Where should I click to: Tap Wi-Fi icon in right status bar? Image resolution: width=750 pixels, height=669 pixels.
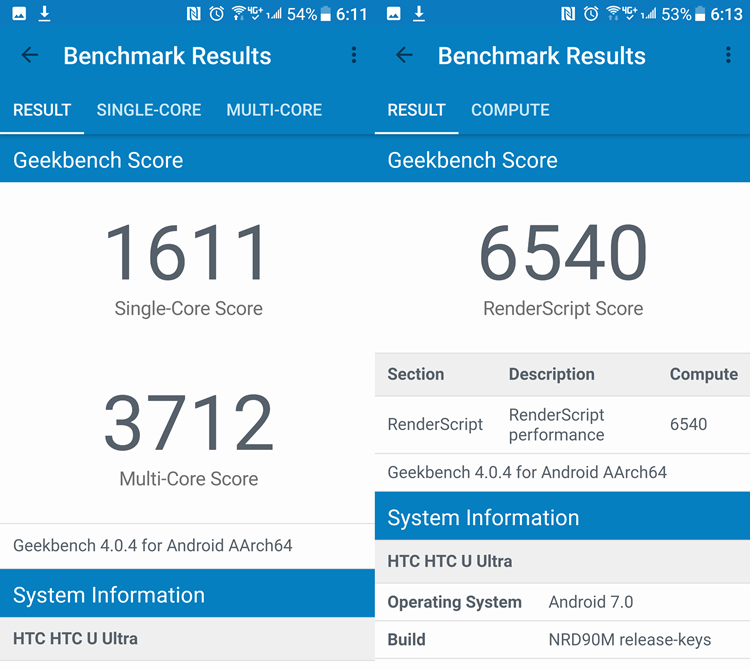tap(613, 13)
